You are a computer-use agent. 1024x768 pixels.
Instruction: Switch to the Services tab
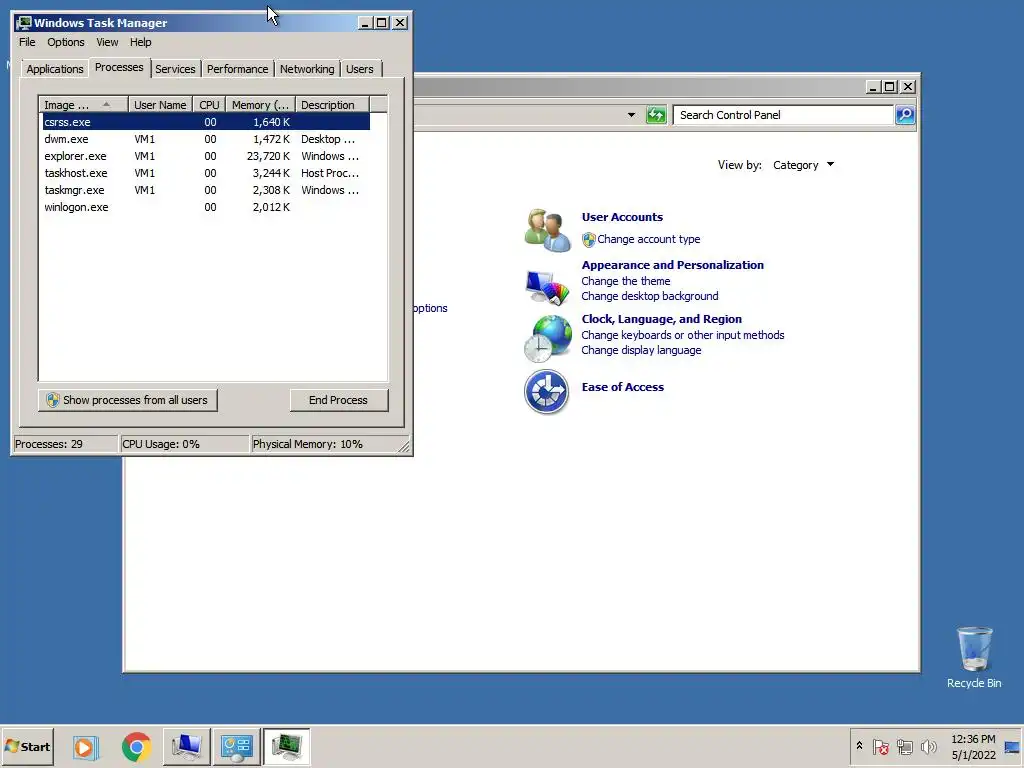pyautogui.click(x=175, y=69)
